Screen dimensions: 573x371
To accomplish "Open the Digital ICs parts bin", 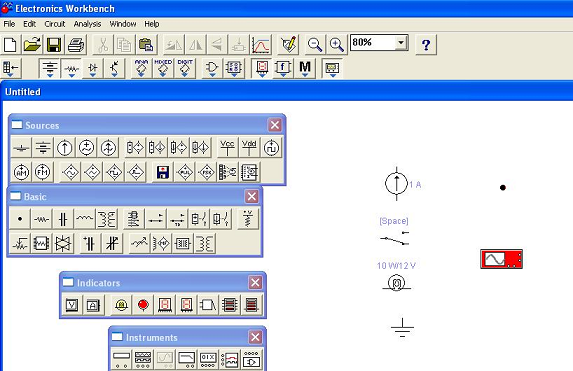I will [185, 68].
